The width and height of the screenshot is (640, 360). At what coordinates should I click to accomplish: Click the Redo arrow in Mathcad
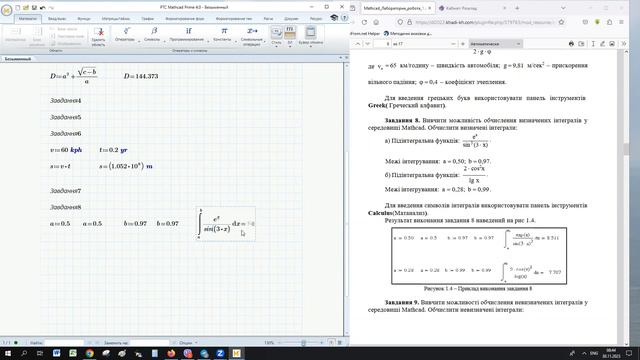click(51, 8)
